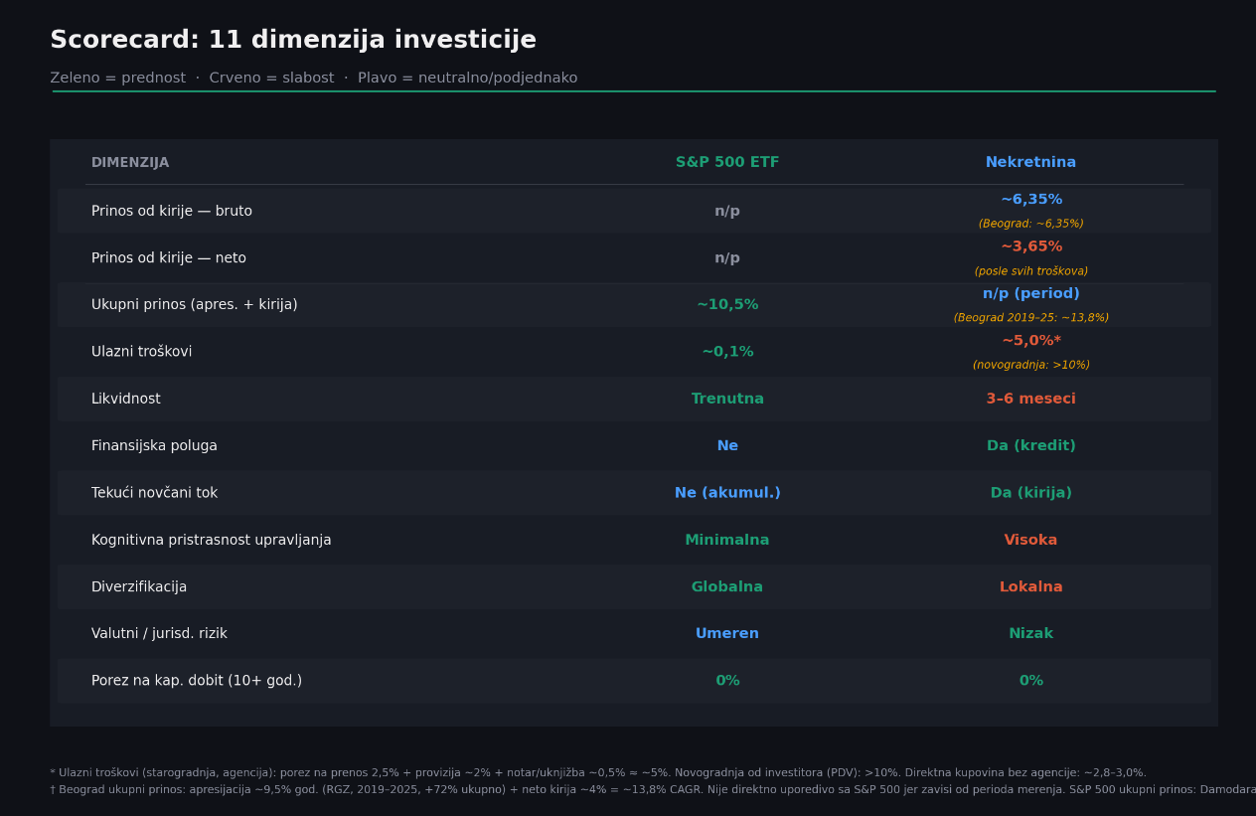Image resolution: width=1256 pixels, height=816 pixels.
Task: Select the row label "Prinos od kirije — neto"
Action: click(x=169, y=258)
